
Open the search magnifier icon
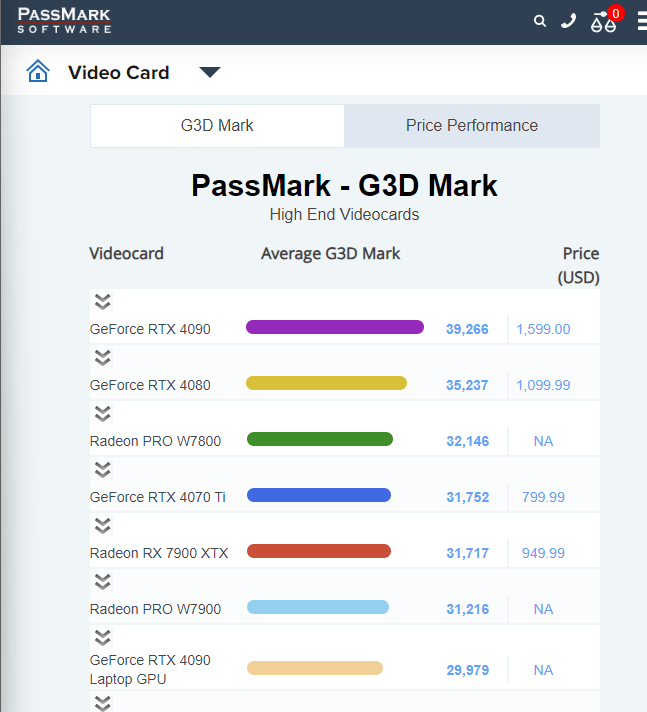(x=539, y=21)
